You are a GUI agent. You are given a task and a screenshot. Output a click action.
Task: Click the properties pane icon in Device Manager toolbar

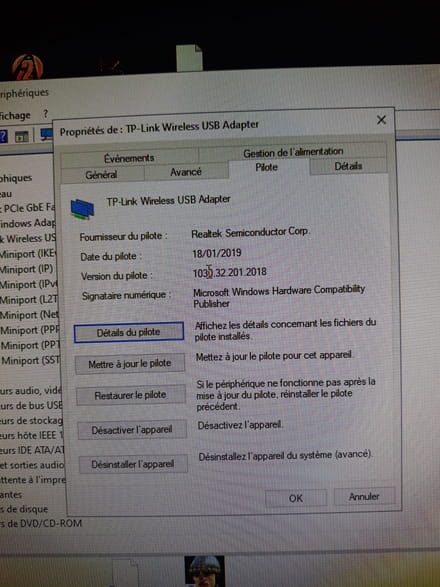pos(22,136)
